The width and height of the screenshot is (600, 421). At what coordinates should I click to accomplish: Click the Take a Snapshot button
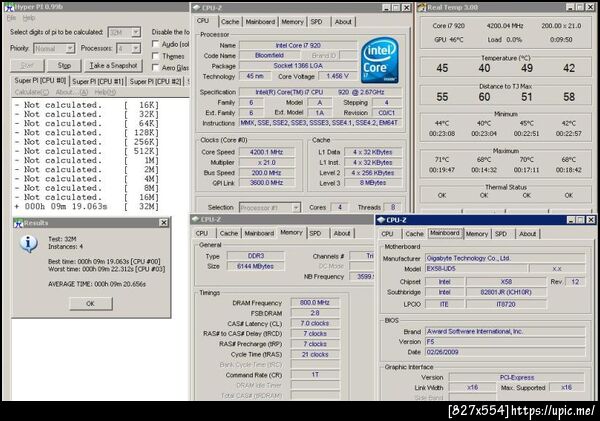click(x=113, y=65)
